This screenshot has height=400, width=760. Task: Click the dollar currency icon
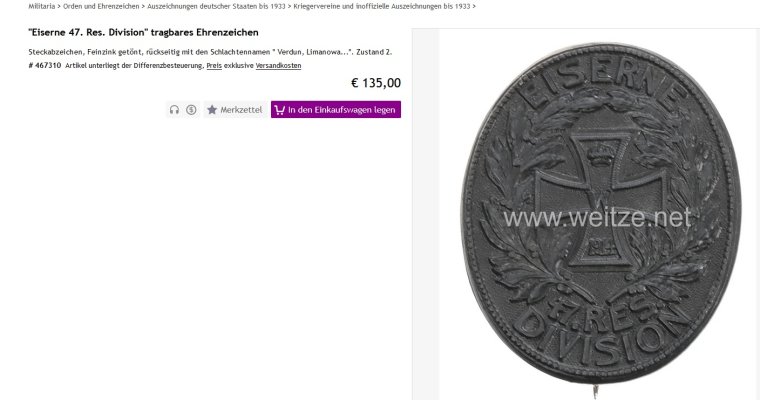coord(191,110)
